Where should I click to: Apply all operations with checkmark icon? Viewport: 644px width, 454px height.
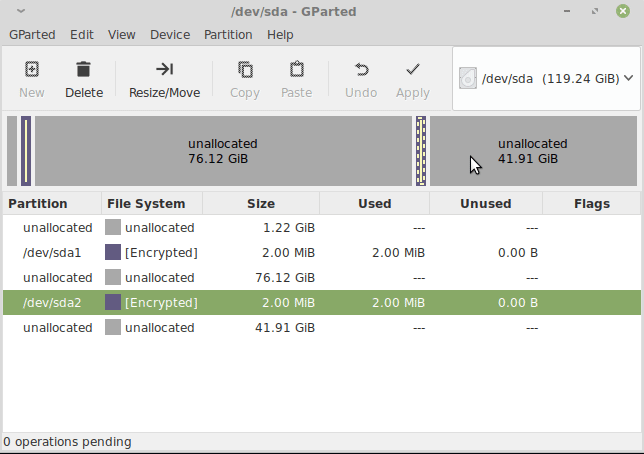point(413,69)
